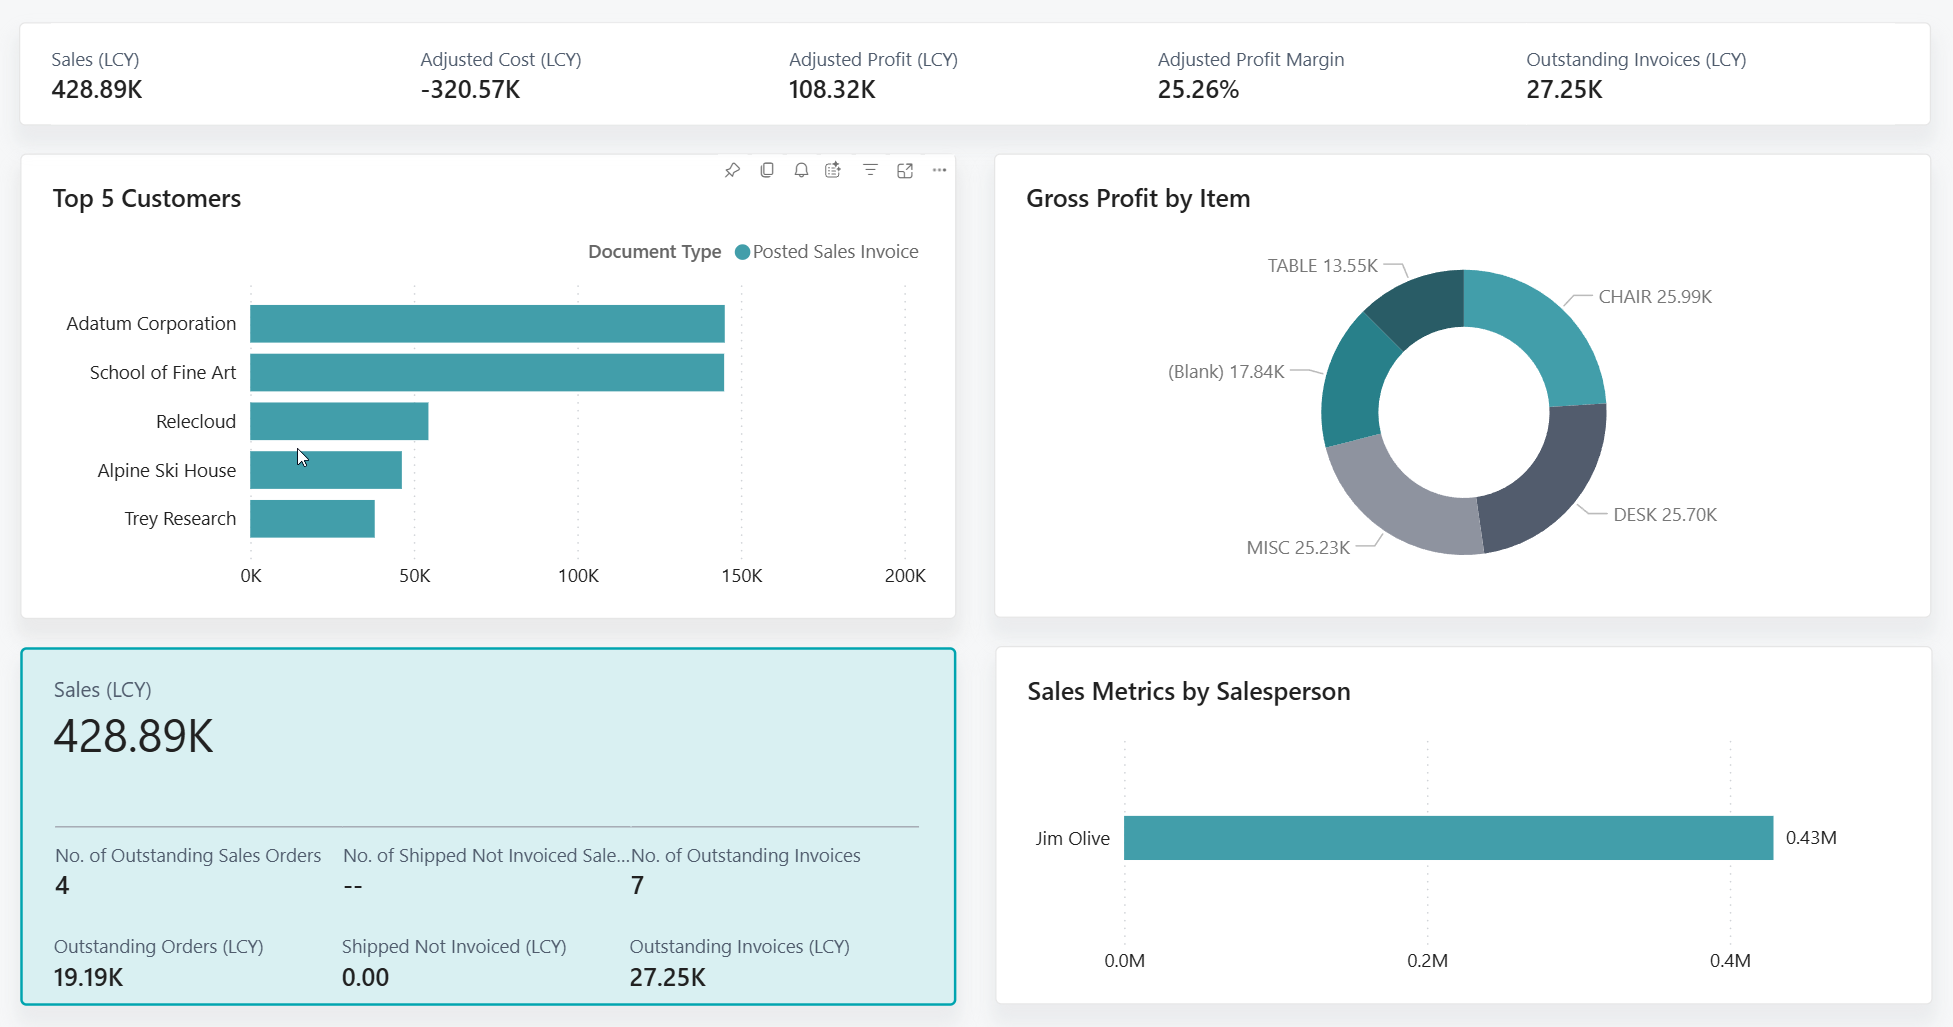Click the No. of Outstanding Invoices value

(x=637, y=885)
